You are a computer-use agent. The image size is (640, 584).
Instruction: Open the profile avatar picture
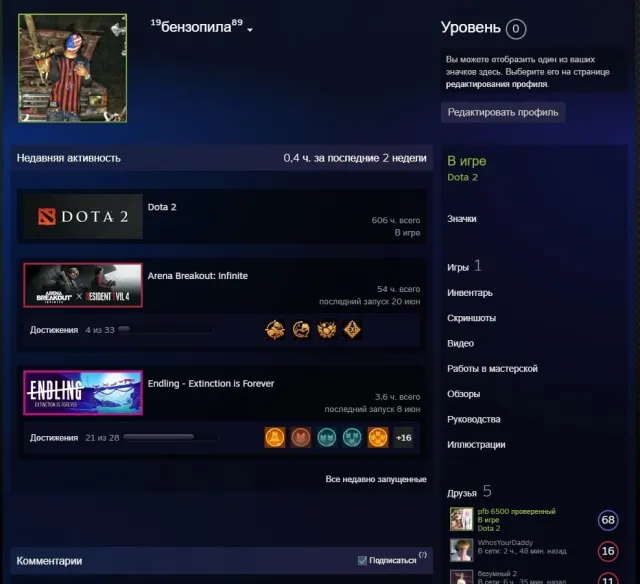click(x=73, y=68)
